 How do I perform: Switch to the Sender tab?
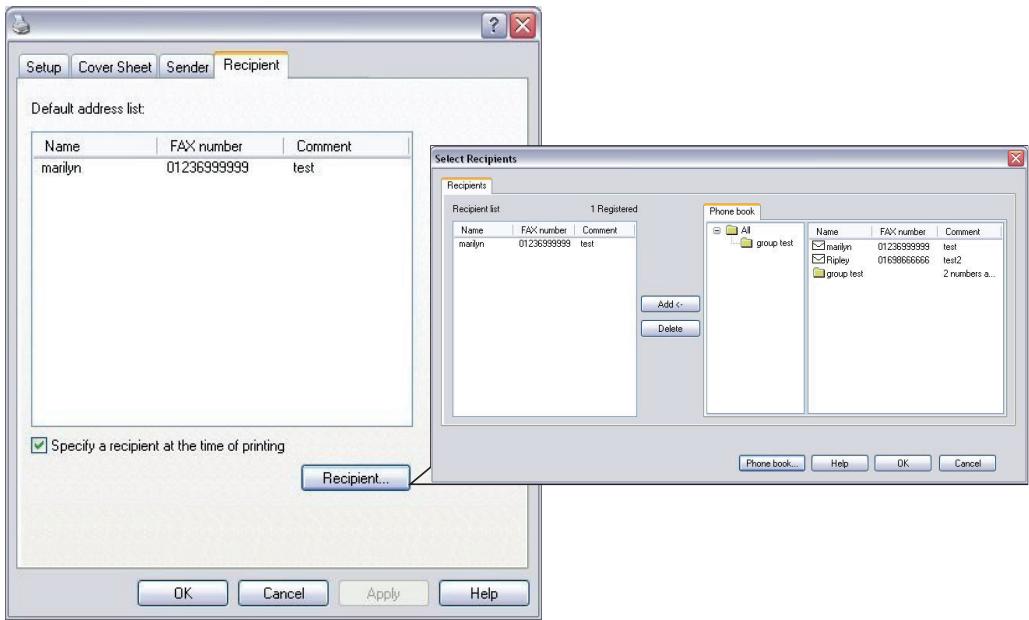click(187, 67)
